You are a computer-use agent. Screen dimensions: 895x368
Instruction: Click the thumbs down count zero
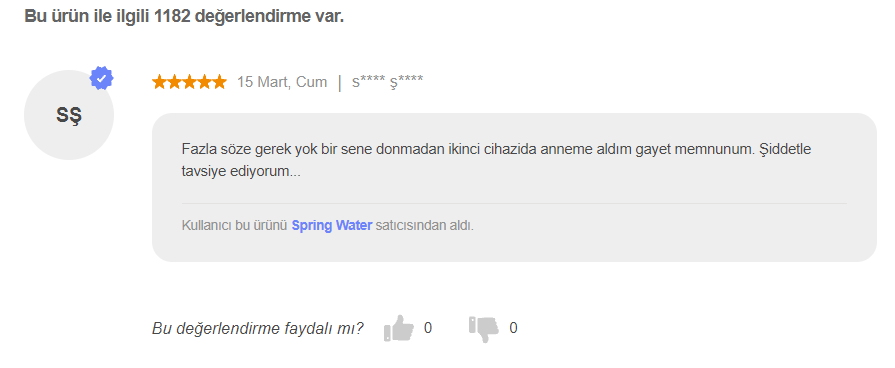click(513, 328)
